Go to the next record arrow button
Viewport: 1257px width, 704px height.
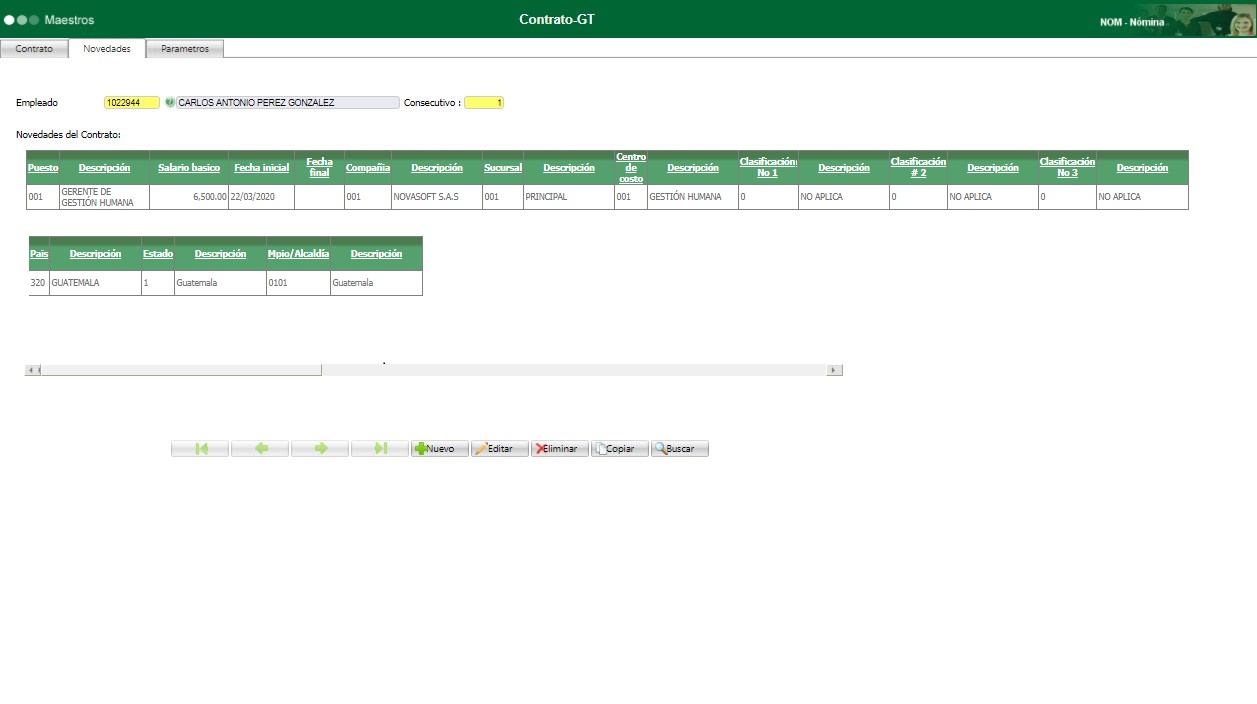(x=320, y=449)
